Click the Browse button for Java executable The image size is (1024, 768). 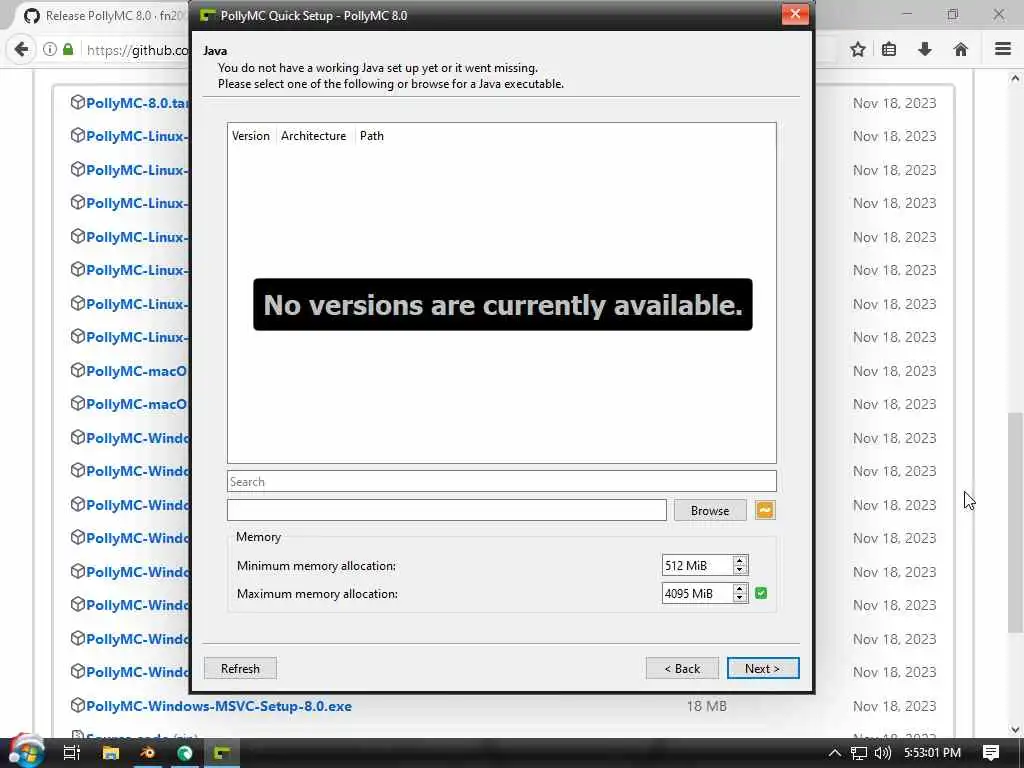coord(710,510)
